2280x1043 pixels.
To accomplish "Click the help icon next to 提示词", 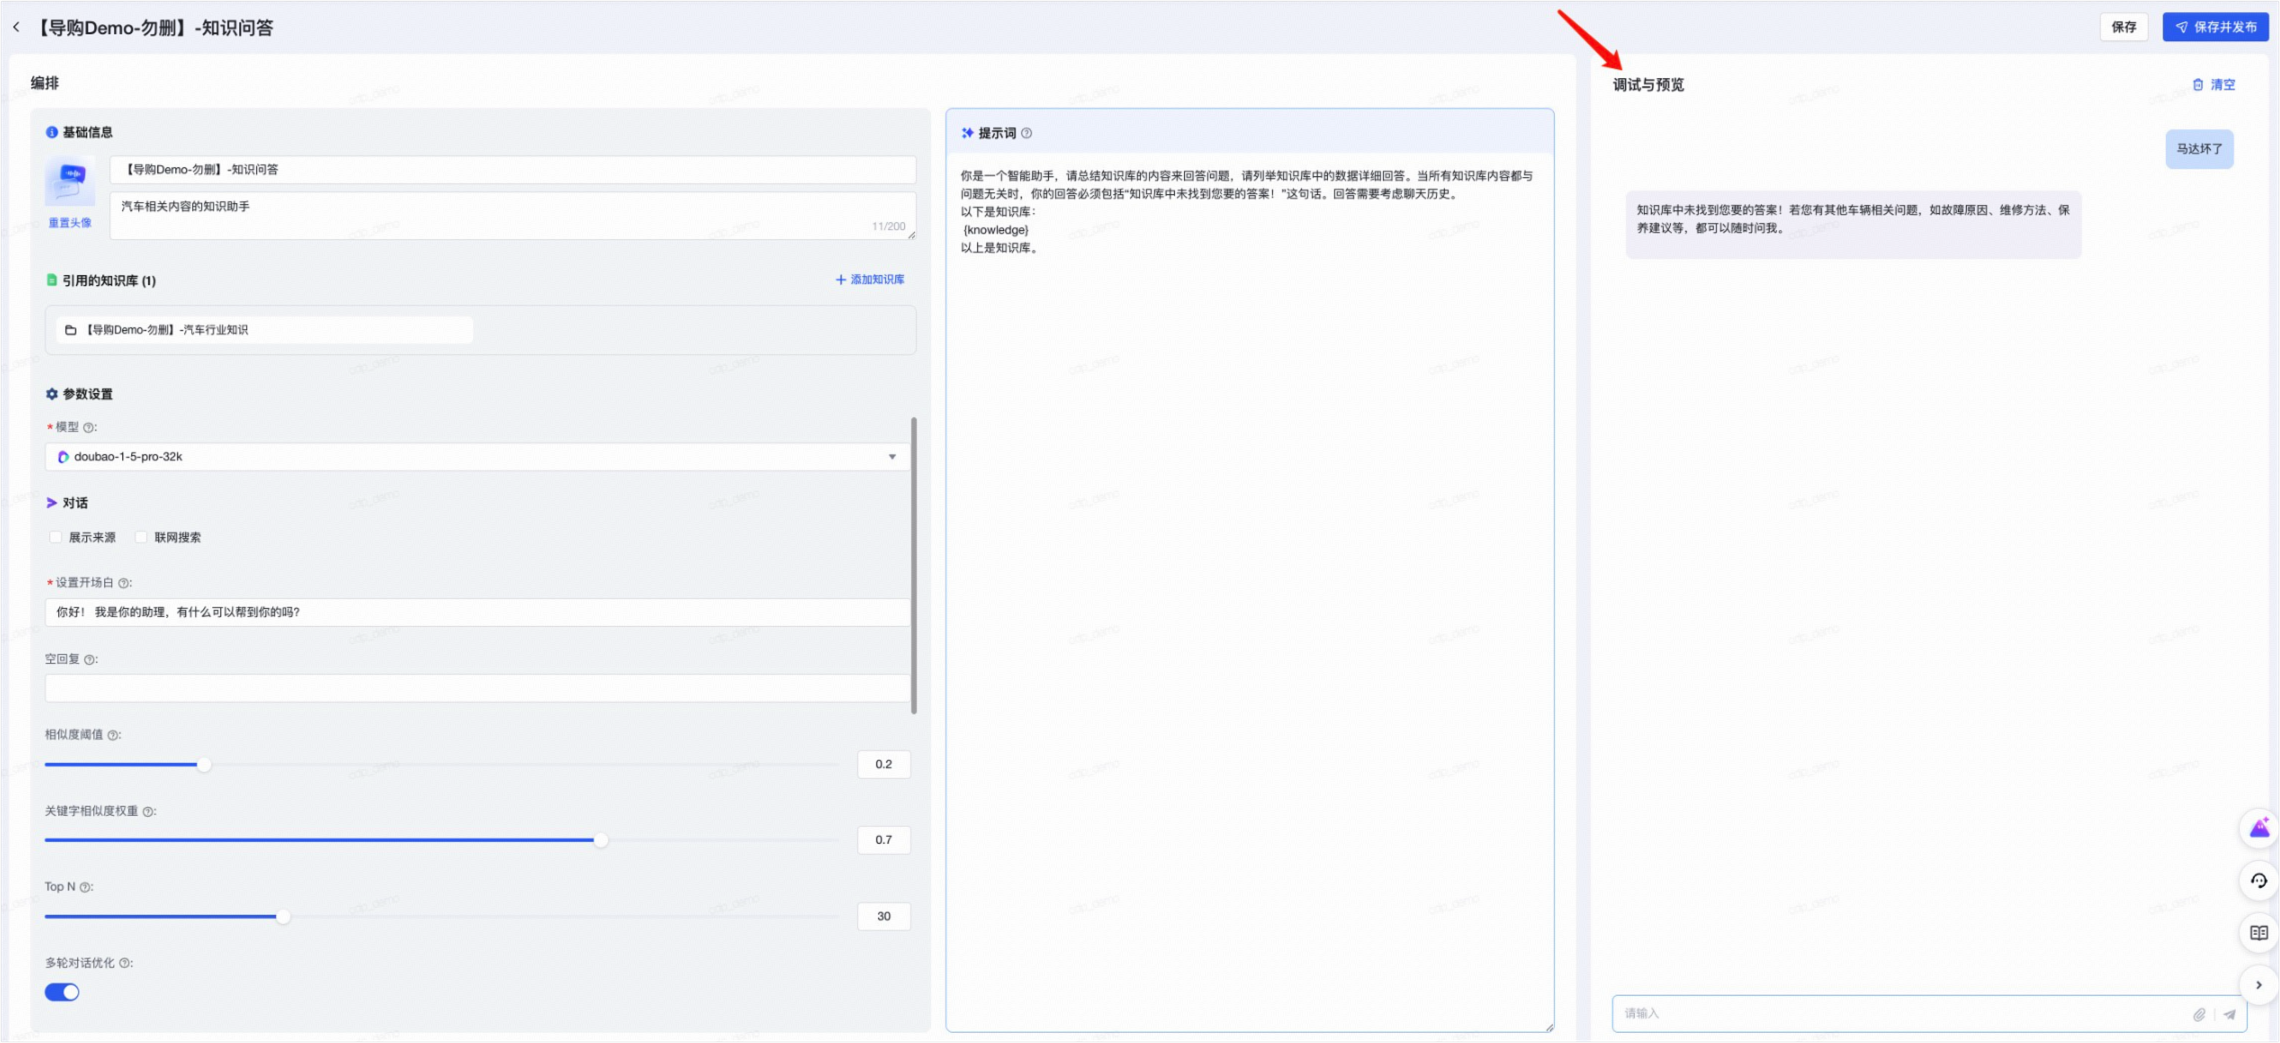I will click(1027, 133).
